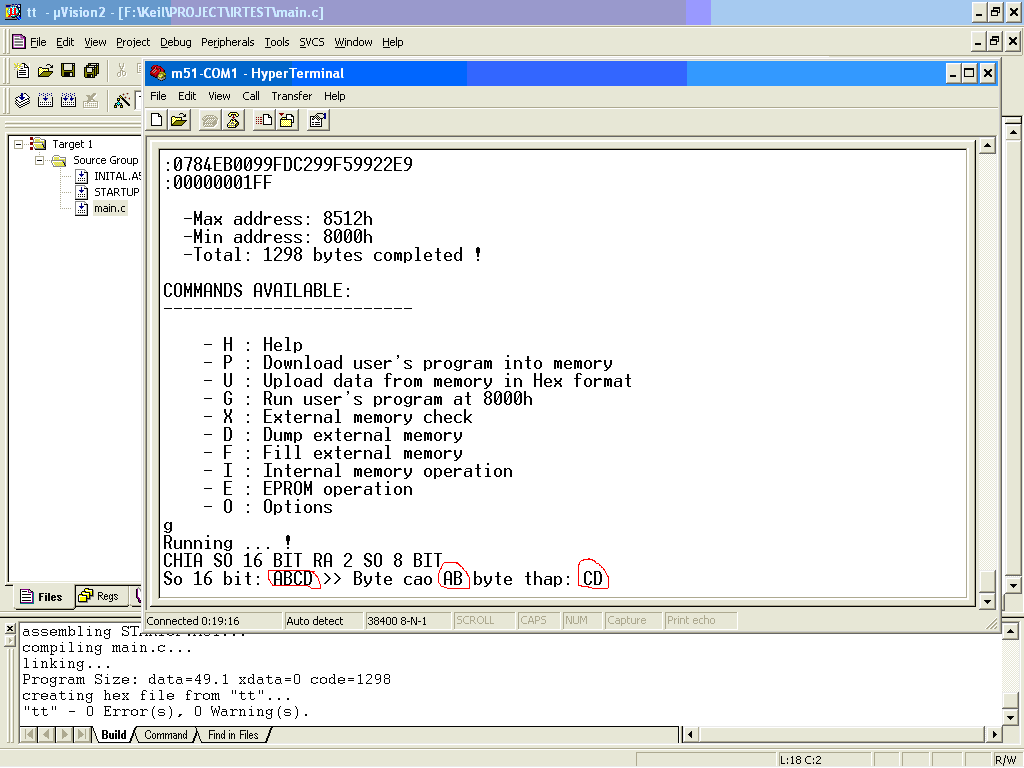Open HyperTerminal connection Properties icon
This screenshot has width=1024, height=768.
click(x=318, y=120)
